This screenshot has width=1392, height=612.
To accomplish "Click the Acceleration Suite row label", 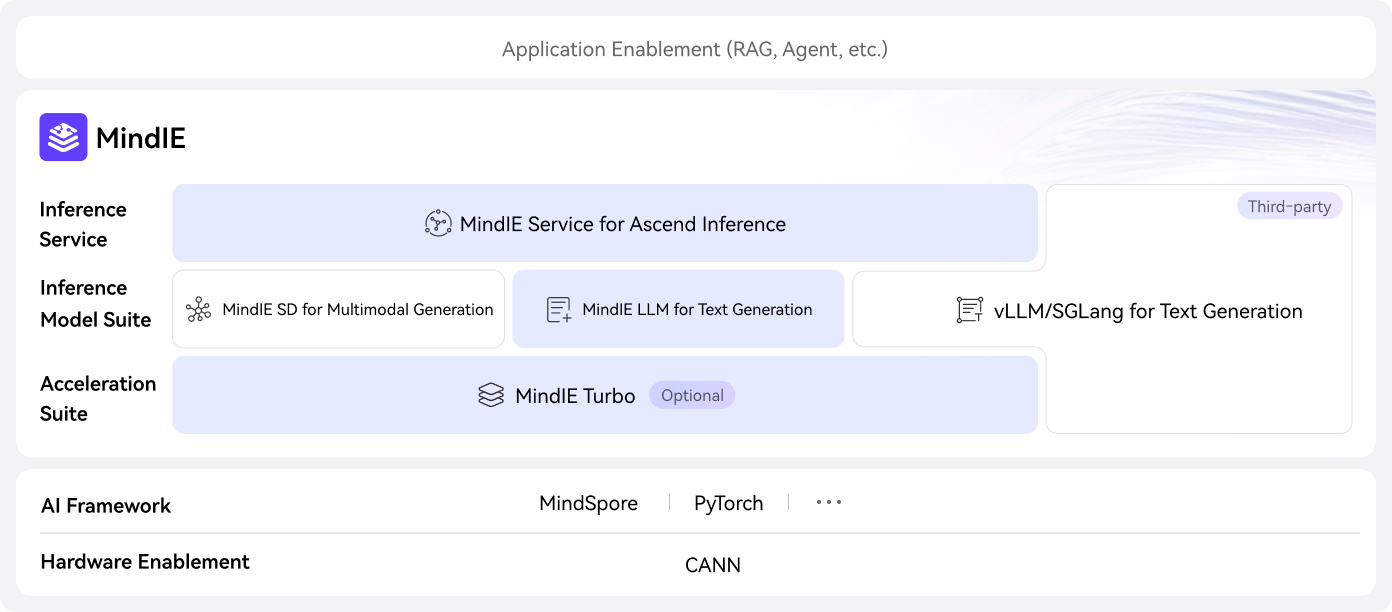I will [98, 398].
